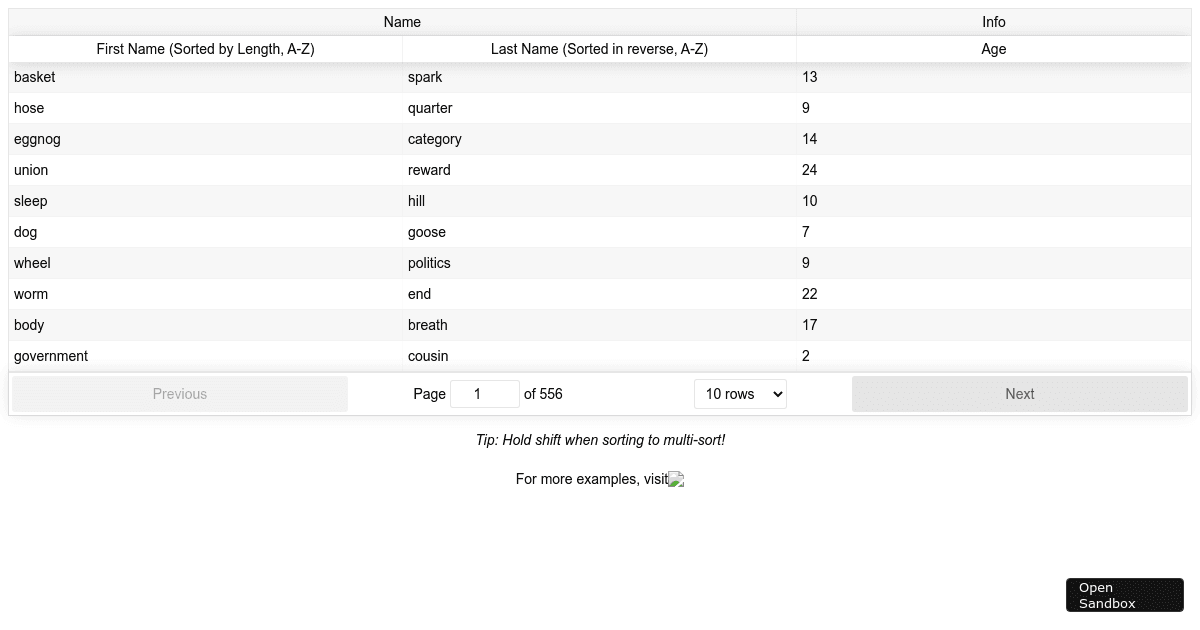Click the Name group header
This screenshot has width=1200, height=630.
click(402, 21)
